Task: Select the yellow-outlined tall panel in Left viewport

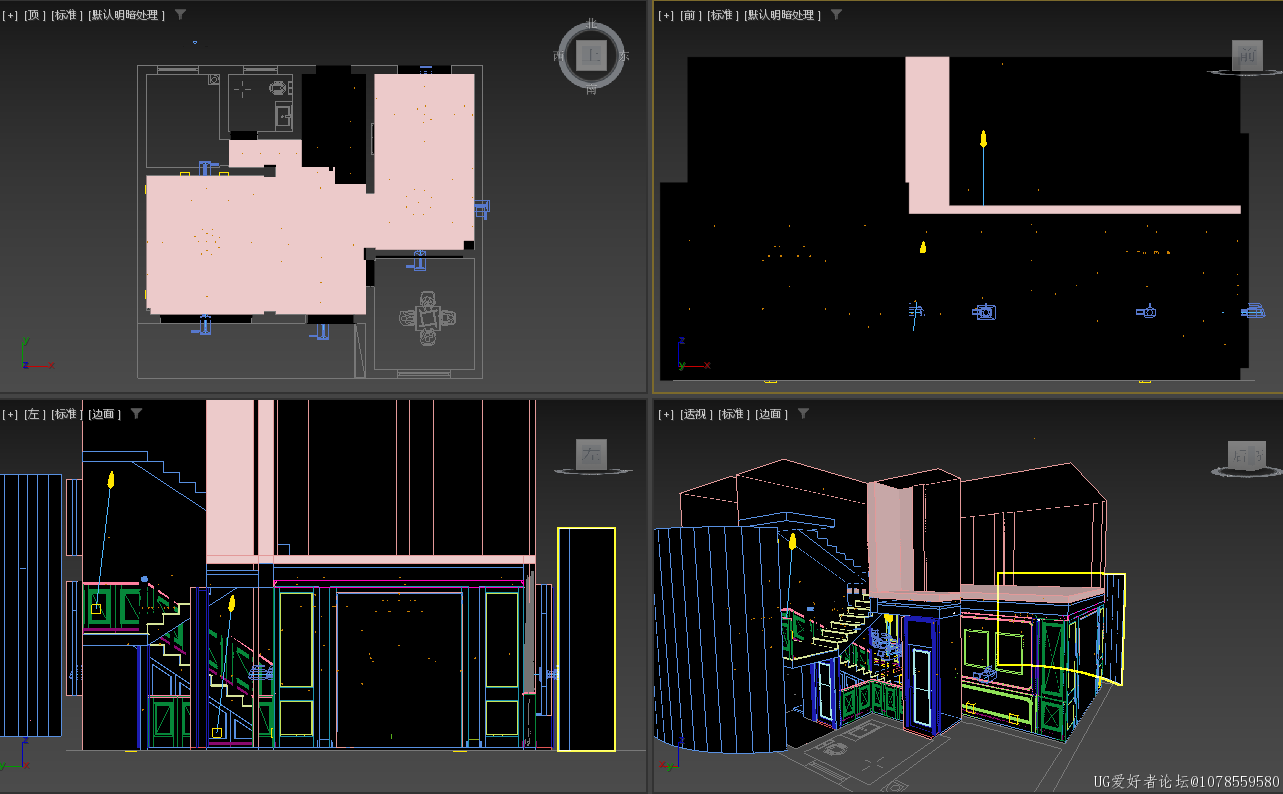Action: (586, 639)
